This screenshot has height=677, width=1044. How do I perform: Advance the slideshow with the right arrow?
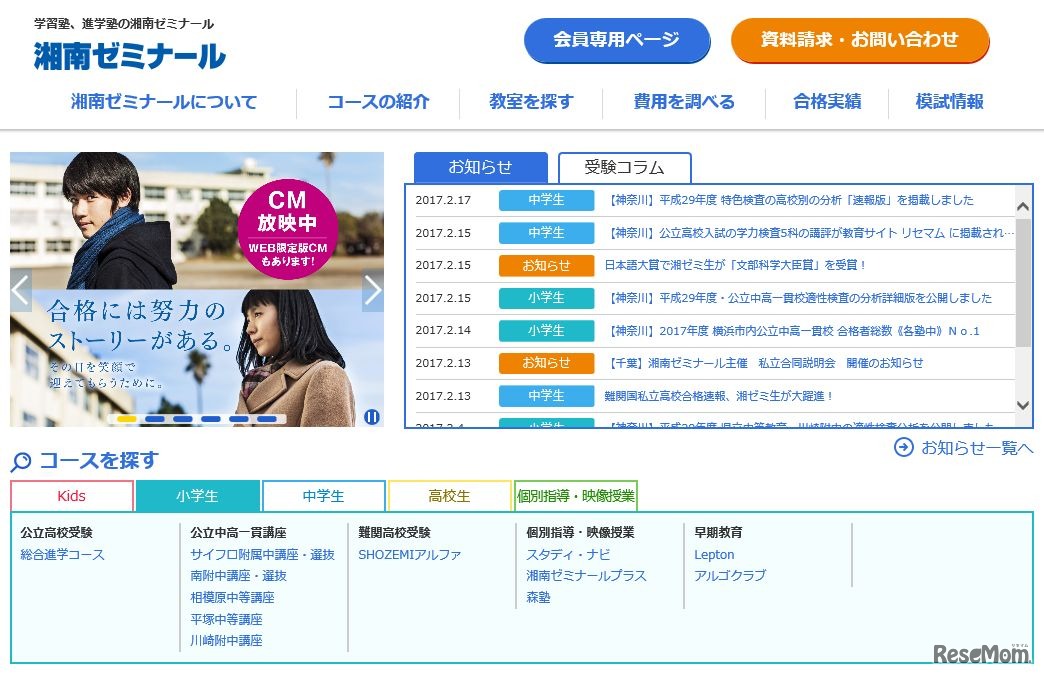pyautogui.click(x=373, y=290)
